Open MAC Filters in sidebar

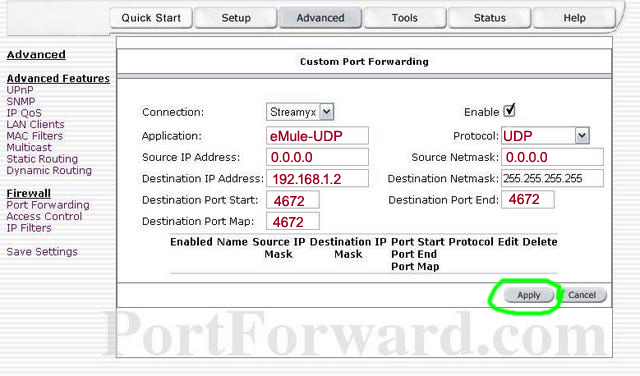35,136
